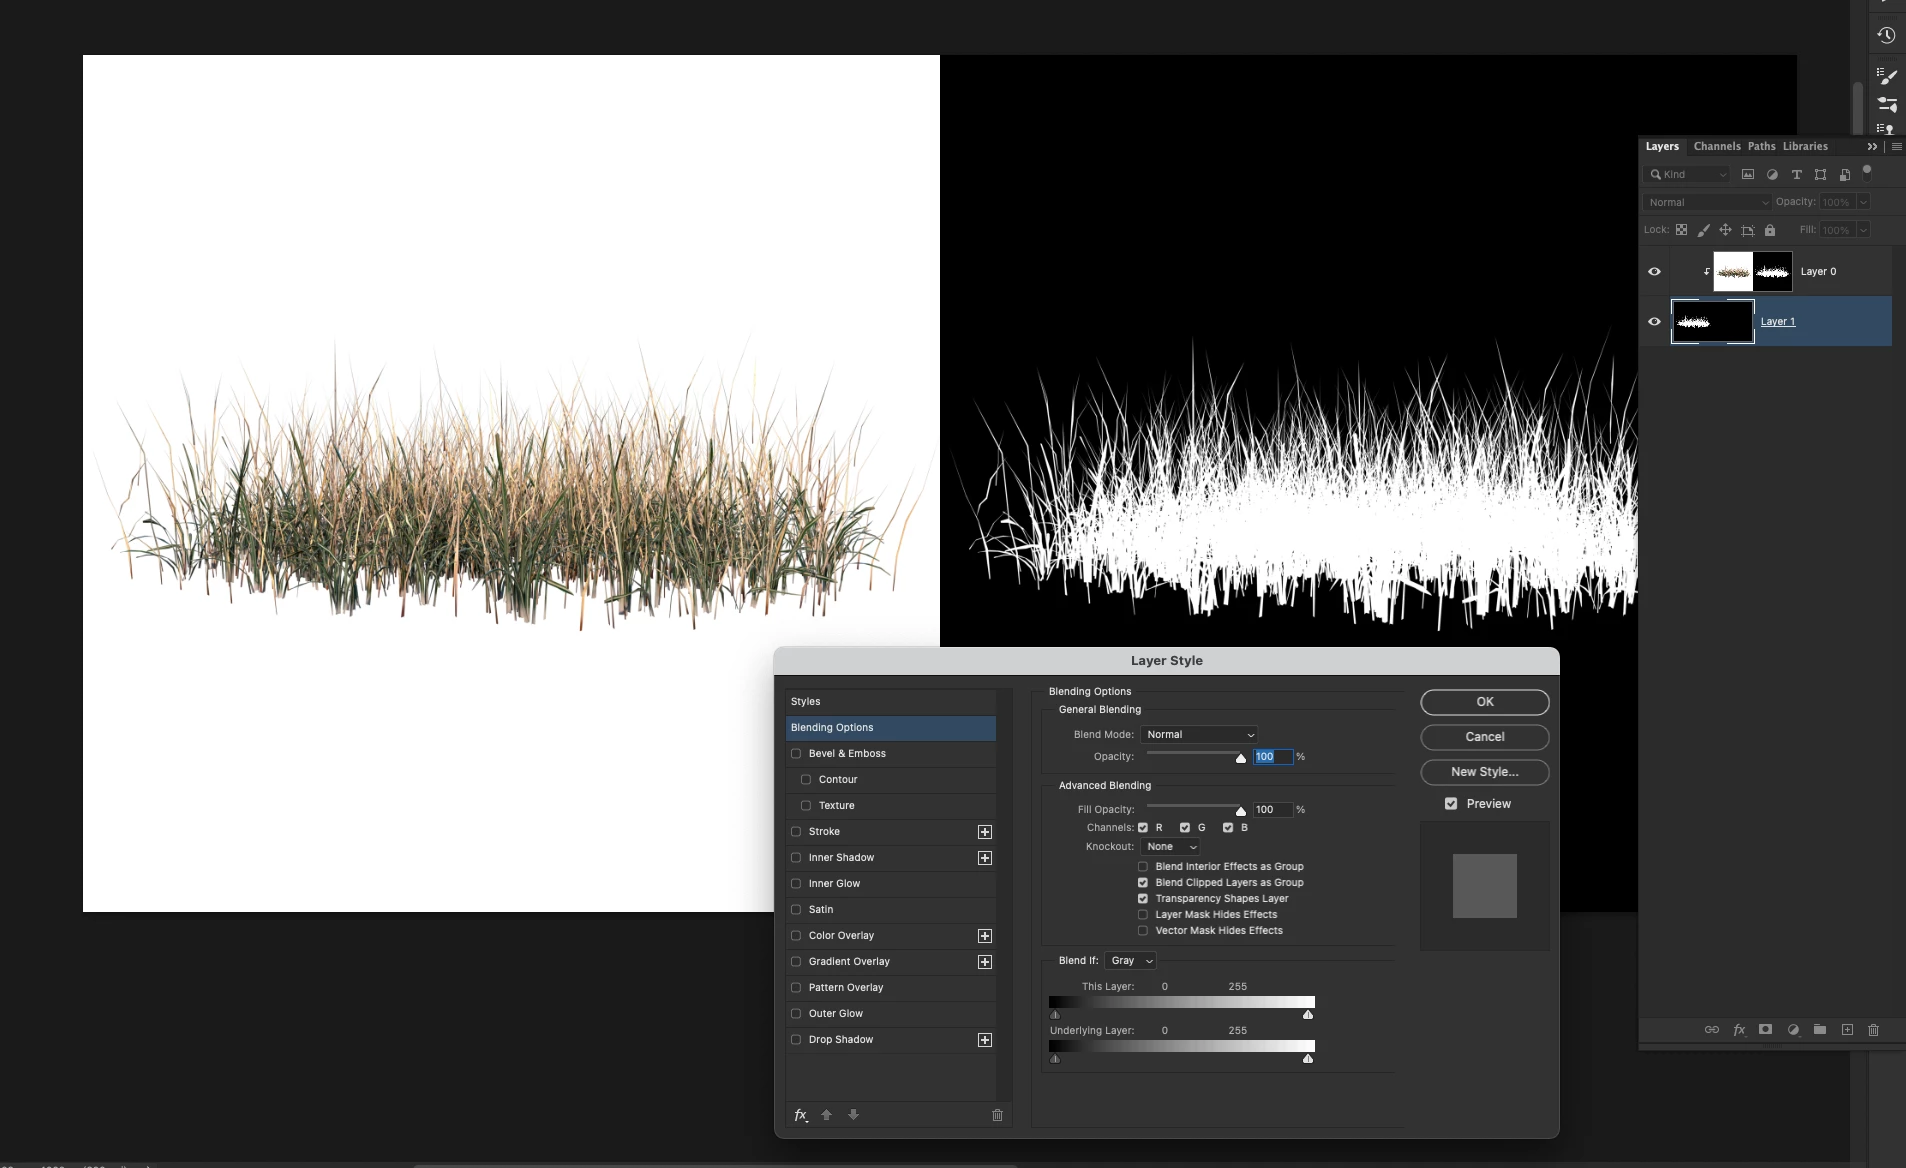Screen dimensions: 1906x1168
Task: Enable the Stroke effect checkbox
Action: pyautogui.click(x=796, y=832)
